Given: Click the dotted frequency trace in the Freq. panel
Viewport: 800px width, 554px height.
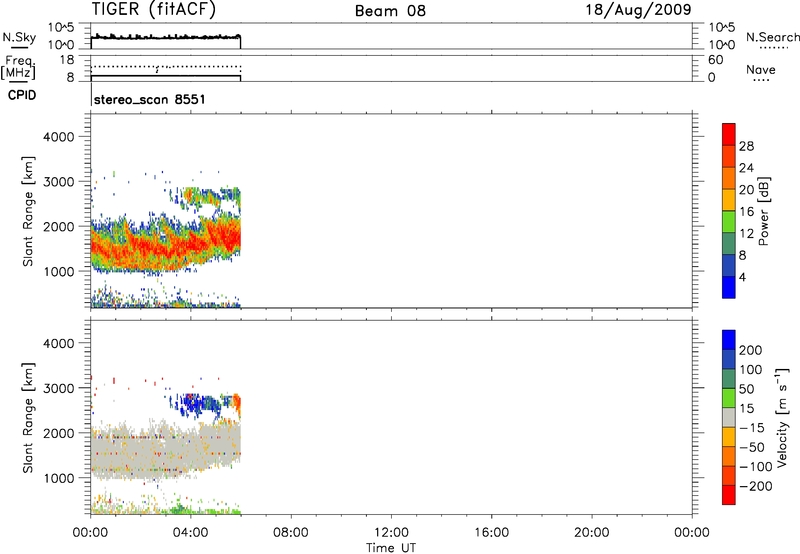Looking at the screenshot, I should tap(165, 67).
